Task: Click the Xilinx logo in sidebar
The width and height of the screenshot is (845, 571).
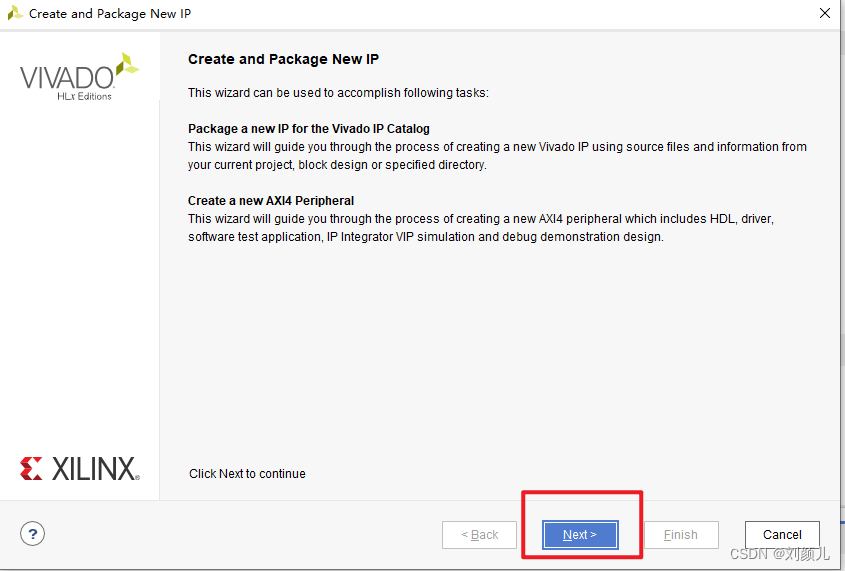Action: coord(80,469)
